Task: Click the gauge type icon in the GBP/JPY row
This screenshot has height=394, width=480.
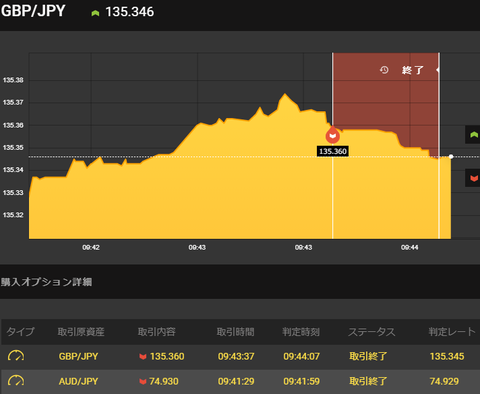Action: click(x=16, y=356)
